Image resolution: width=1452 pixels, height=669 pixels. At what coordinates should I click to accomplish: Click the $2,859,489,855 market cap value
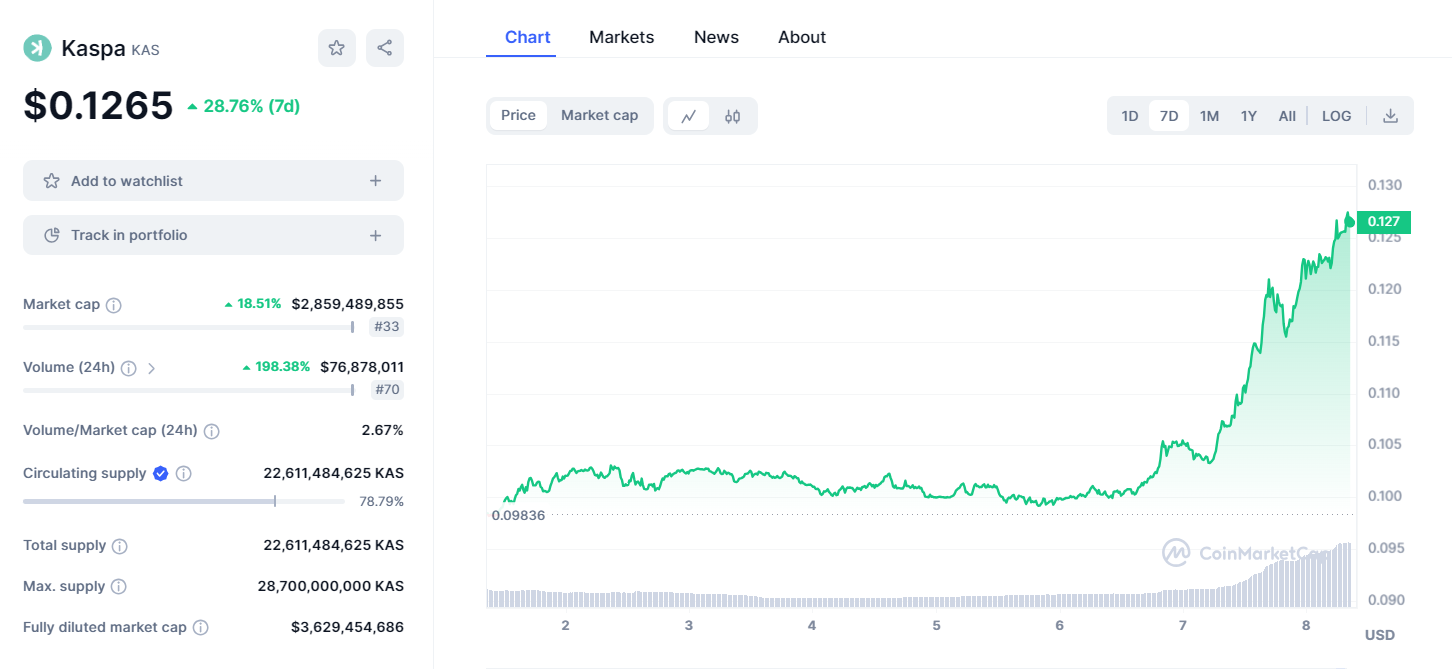(x=348, y=304)
